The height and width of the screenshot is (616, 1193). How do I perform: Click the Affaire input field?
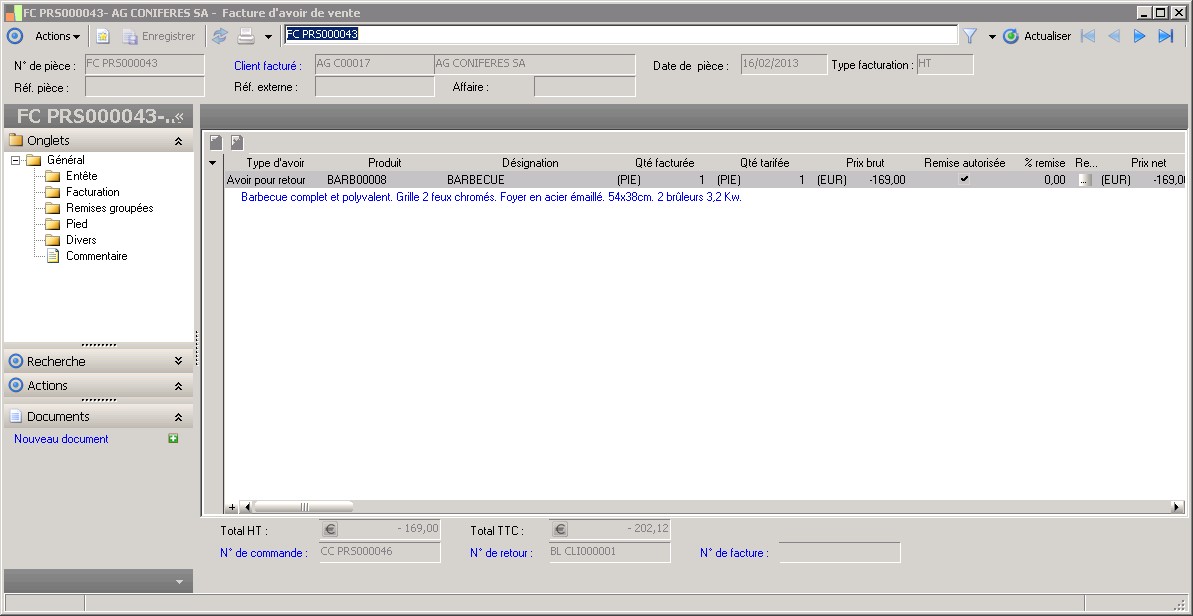point(584,87)
